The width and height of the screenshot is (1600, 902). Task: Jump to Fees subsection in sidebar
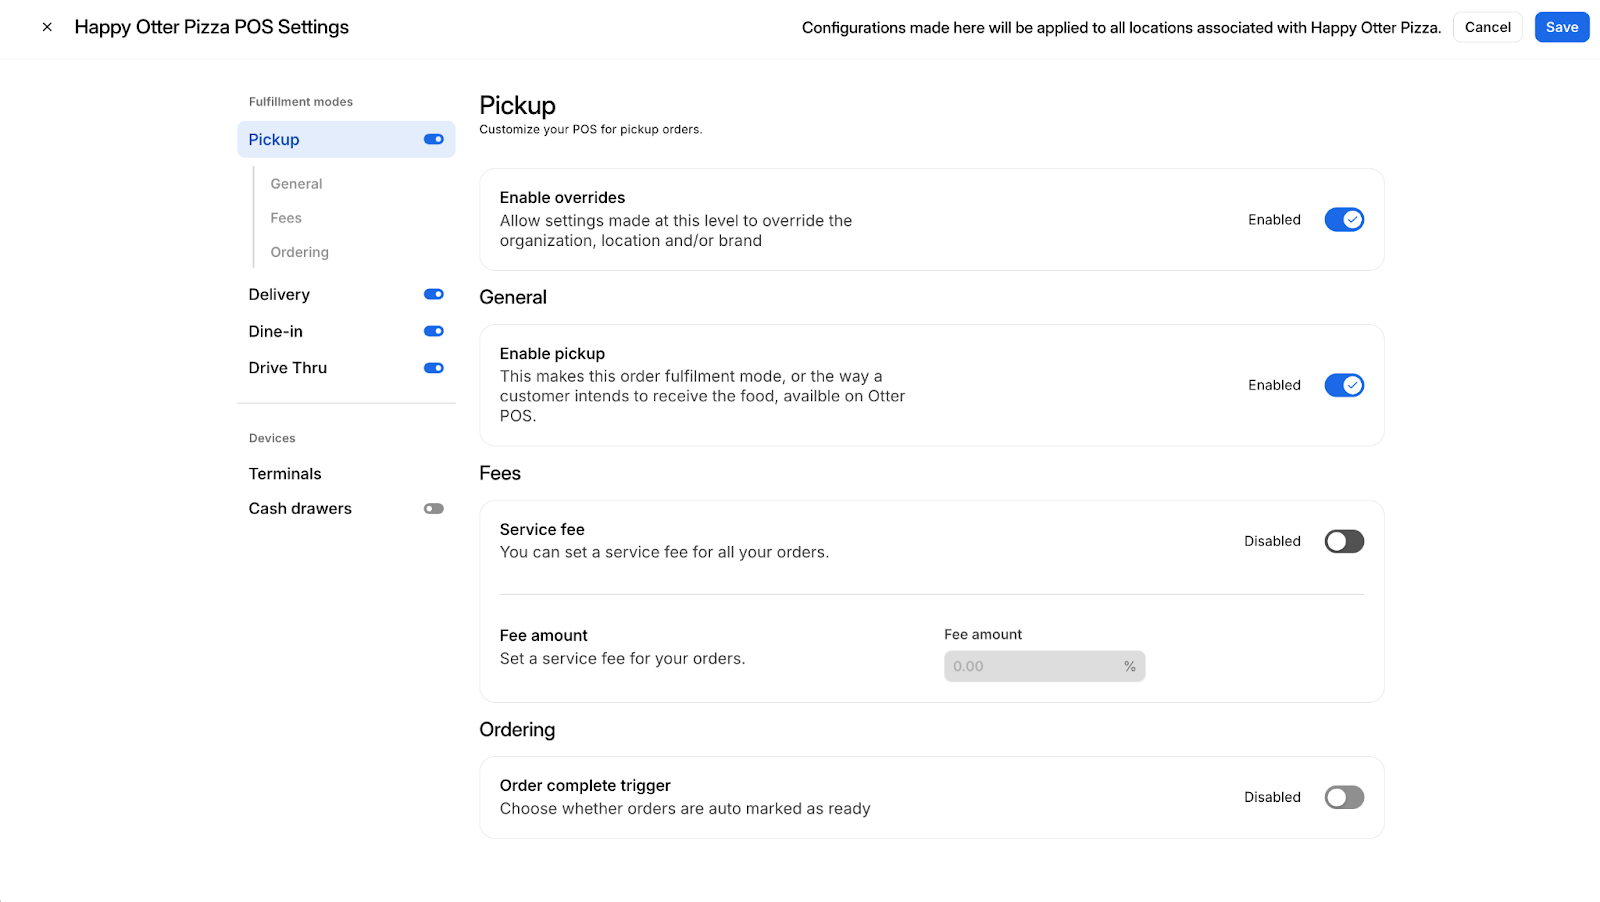coord(286,218)
